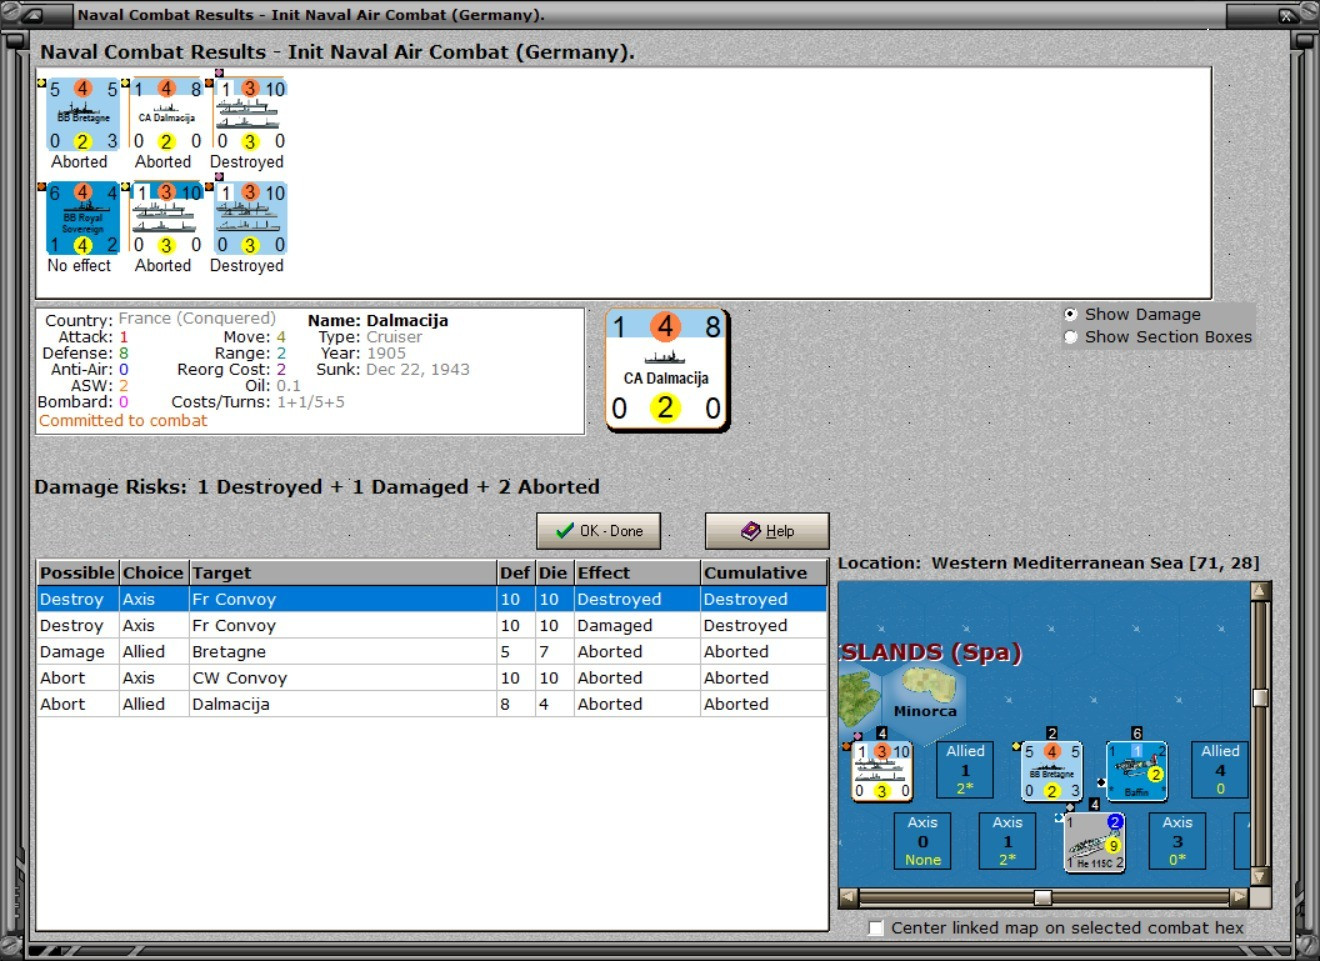Click the Committed to combat status text
1320x961 pixels.
[123, 421]
